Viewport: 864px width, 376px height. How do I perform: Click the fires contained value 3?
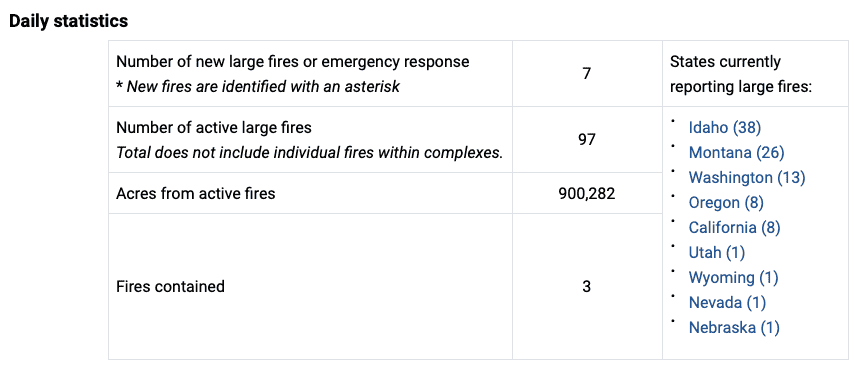coord(587,287)
